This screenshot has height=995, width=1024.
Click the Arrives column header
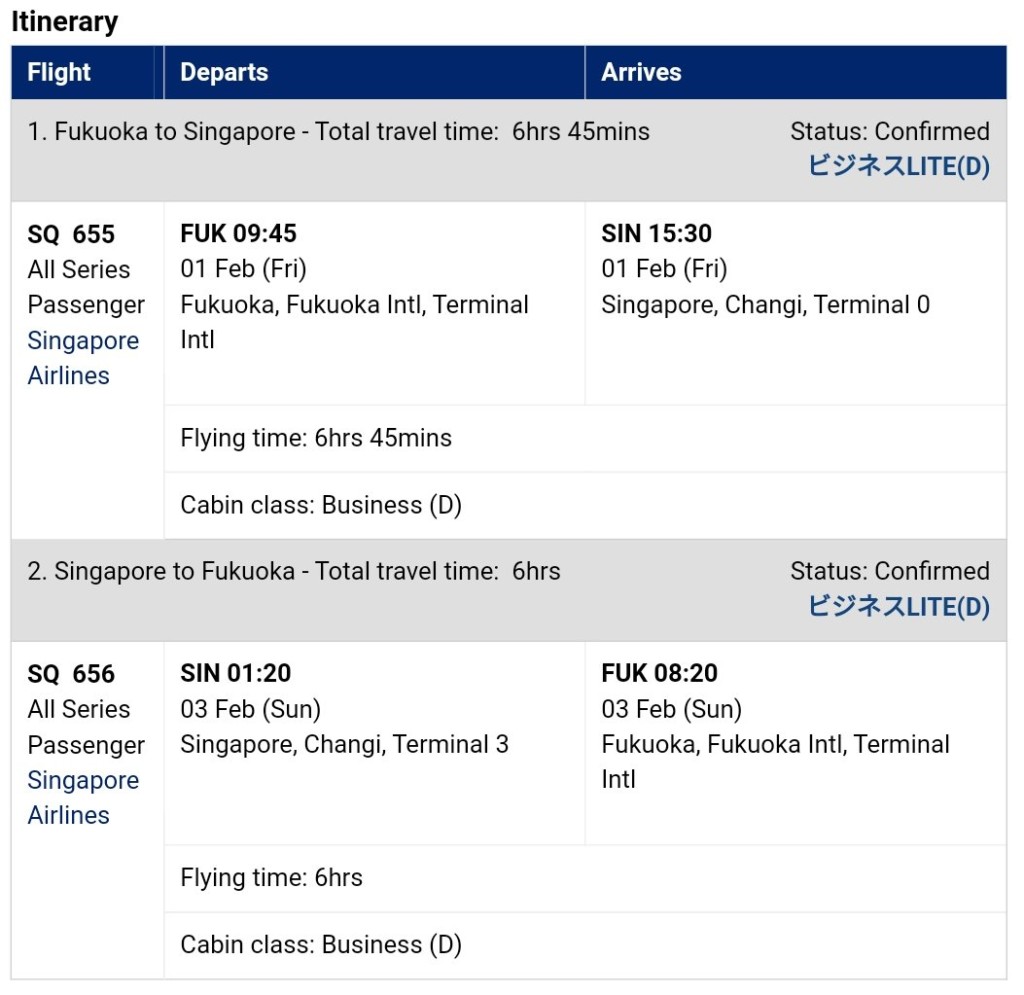[x=641, y=72]
